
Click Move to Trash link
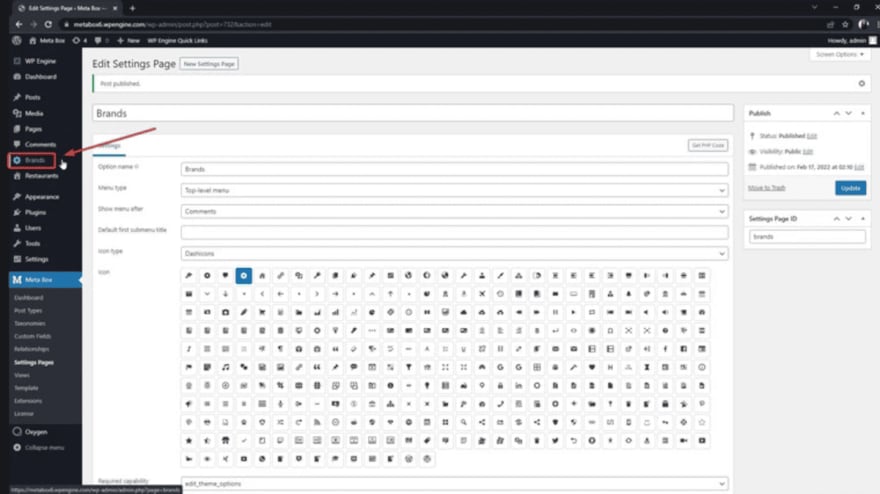click(x=766, y=188)
